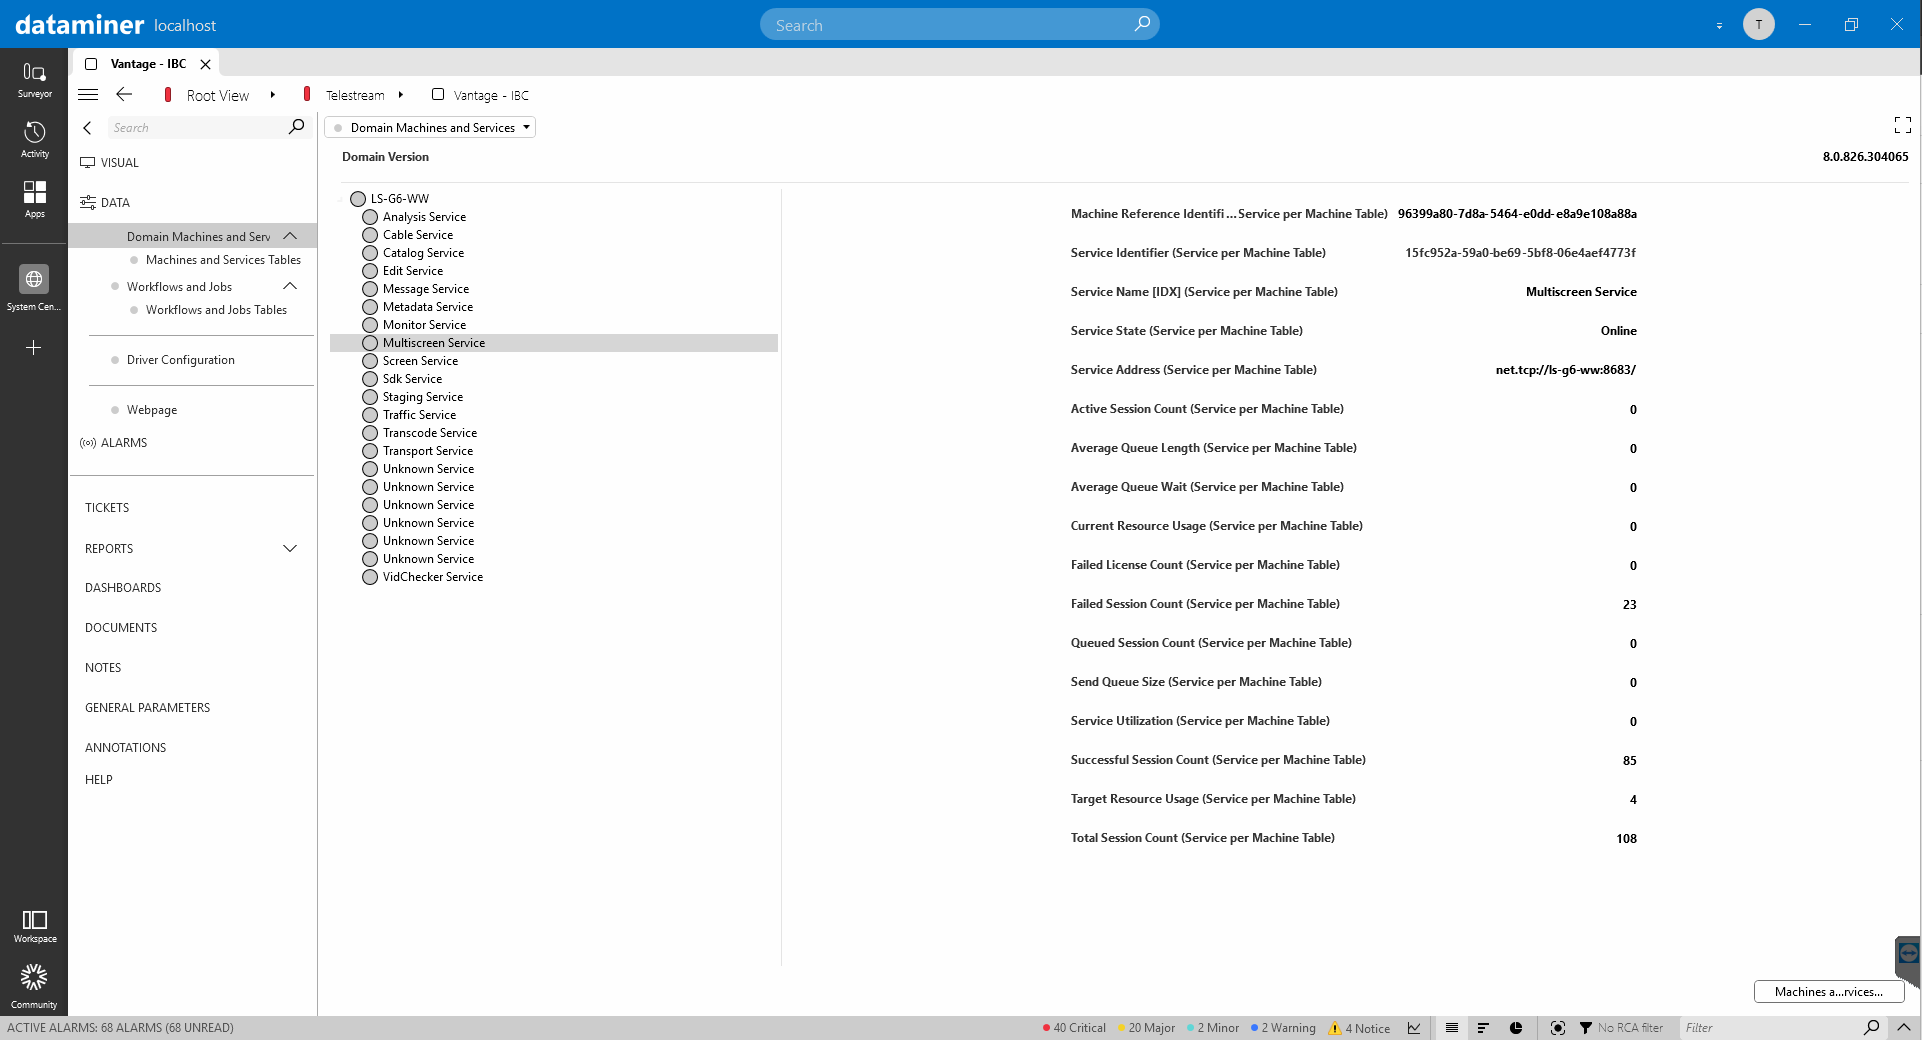This screenshot has width=1922, height=1040.
Task: Close the Vantage - IBC tab
Action: coord(205,64)
